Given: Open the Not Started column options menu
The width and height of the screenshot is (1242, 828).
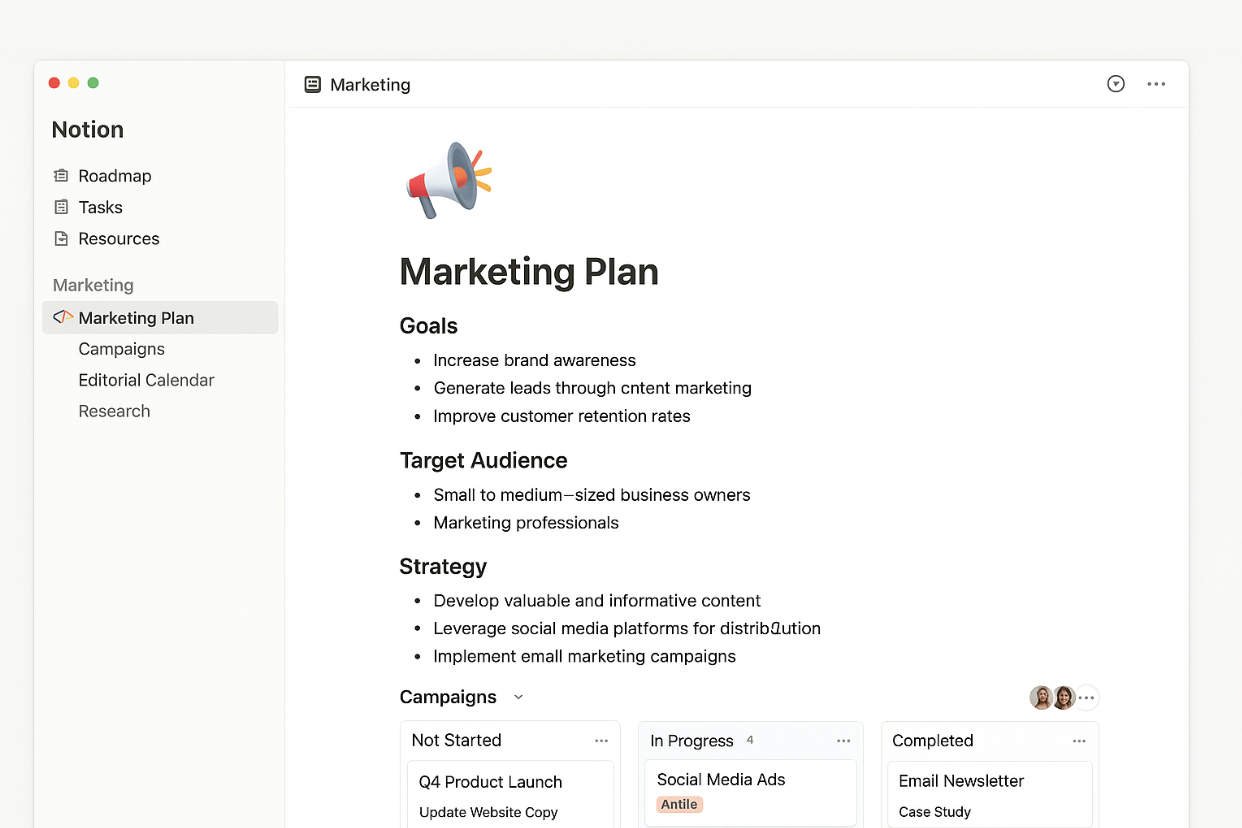Looking at the screenshot, I should [601, 741].
